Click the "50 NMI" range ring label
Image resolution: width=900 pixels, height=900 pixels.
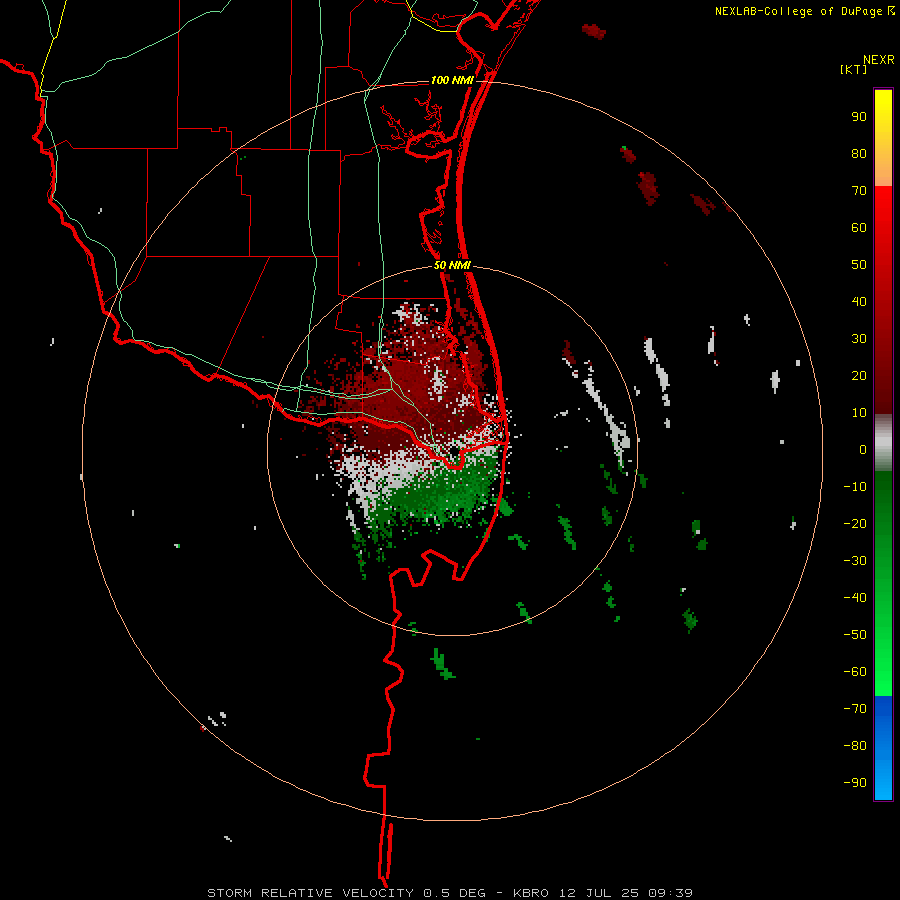pos(452,265)
